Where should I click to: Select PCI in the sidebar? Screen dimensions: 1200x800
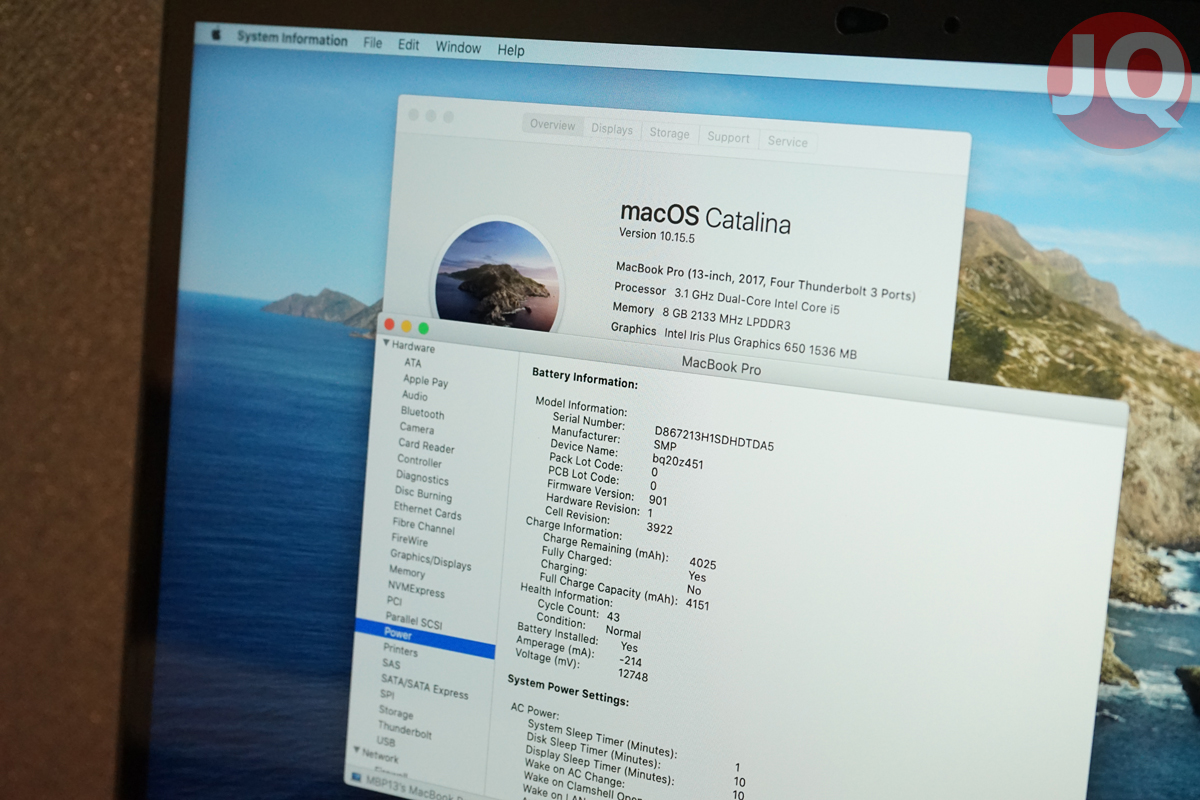(x=394, y=602)
